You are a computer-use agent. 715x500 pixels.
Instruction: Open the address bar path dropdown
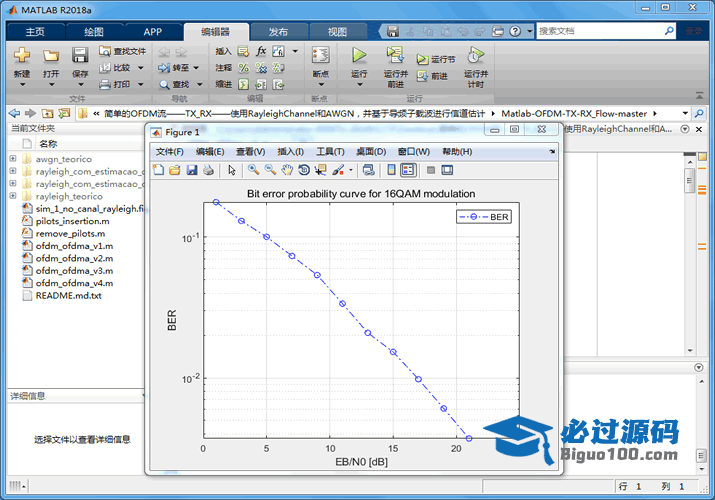(x=685, y=113)
